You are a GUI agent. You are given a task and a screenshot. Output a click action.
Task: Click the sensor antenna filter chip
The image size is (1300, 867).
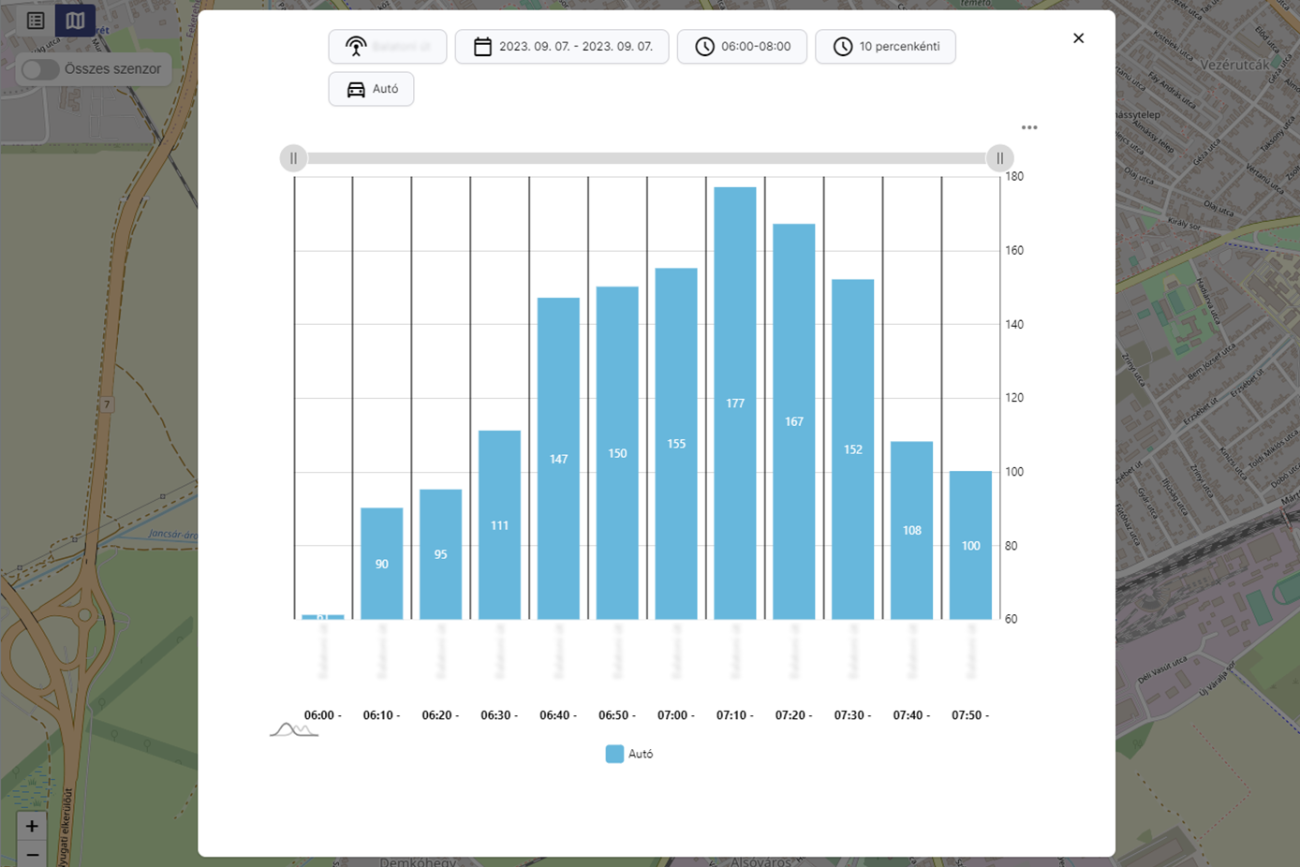point(387,47)
